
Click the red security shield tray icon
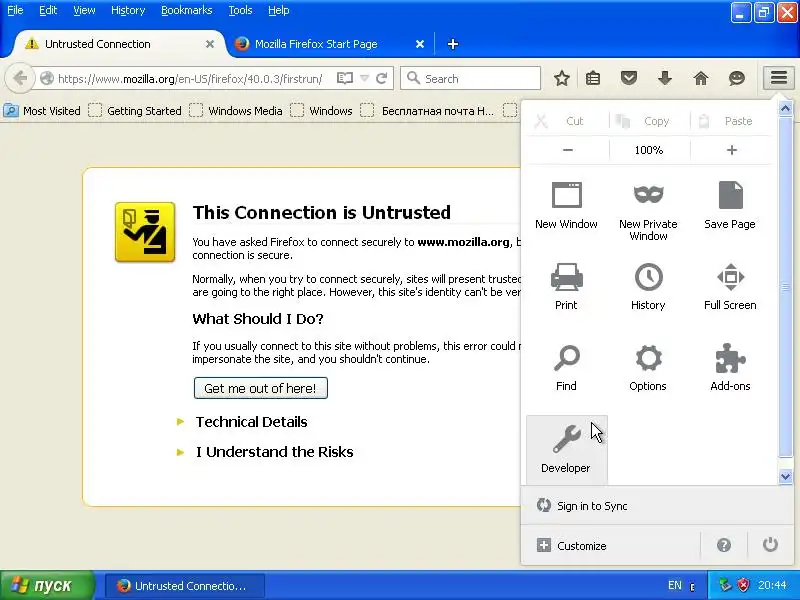(743, 585)
